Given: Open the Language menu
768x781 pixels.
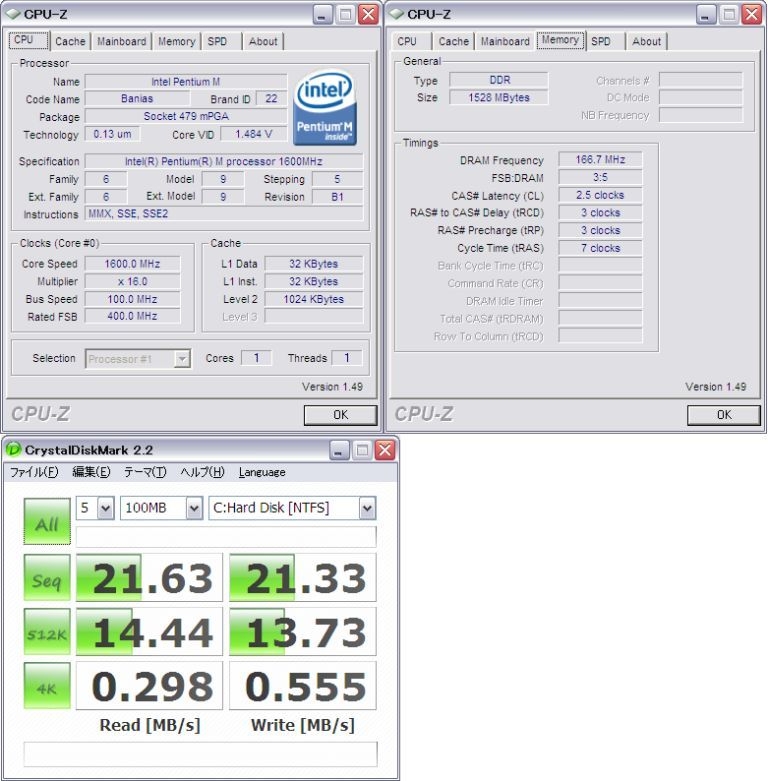Looking at the screenshot, I should (x=262, y=472).
